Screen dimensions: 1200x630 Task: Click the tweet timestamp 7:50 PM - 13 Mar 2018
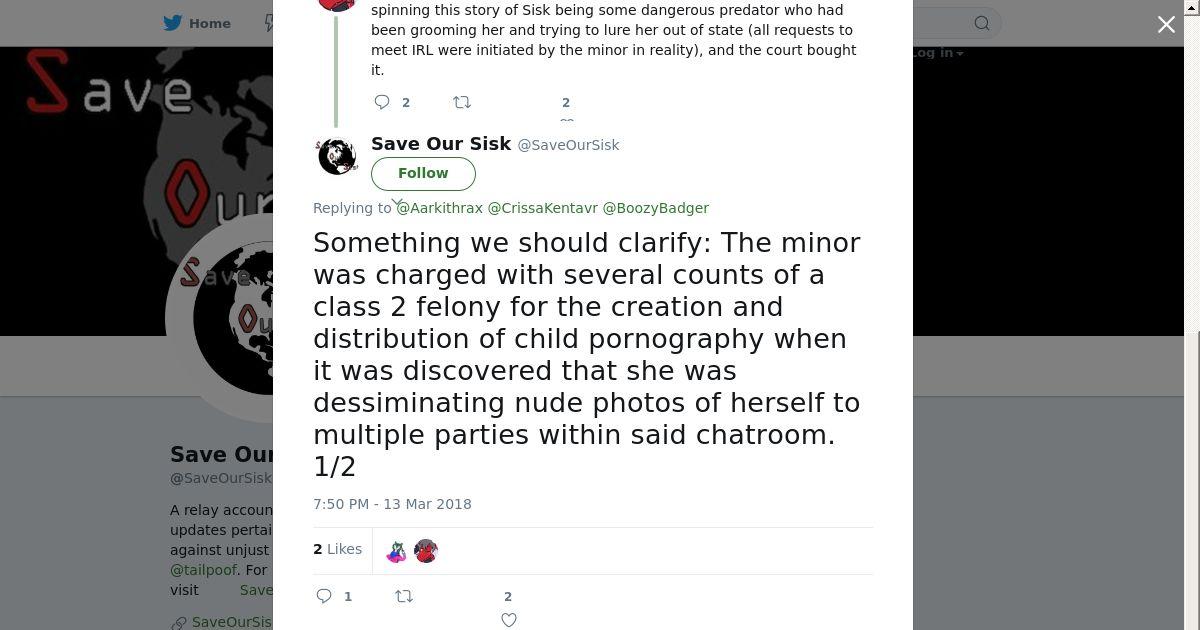click(x=392, y=504)
